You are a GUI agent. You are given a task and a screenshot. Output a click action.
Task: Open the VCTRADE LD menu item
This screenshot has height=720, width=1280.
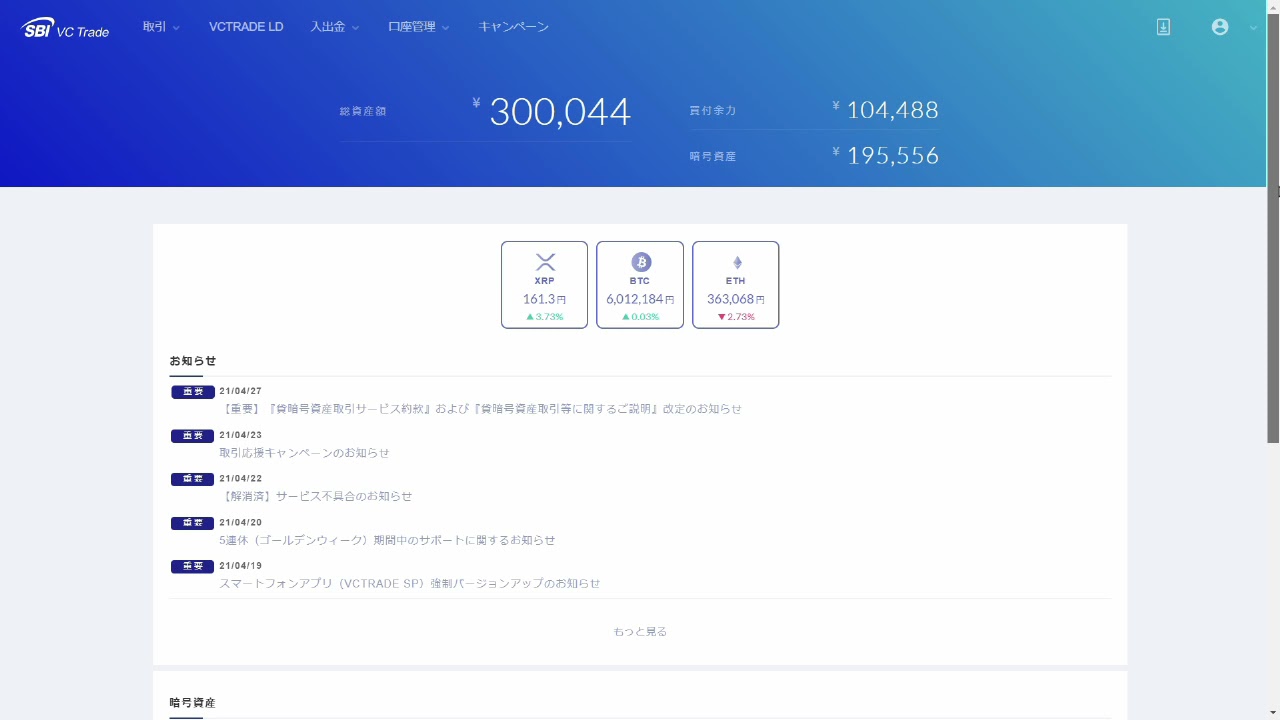(x=246, y=27)
